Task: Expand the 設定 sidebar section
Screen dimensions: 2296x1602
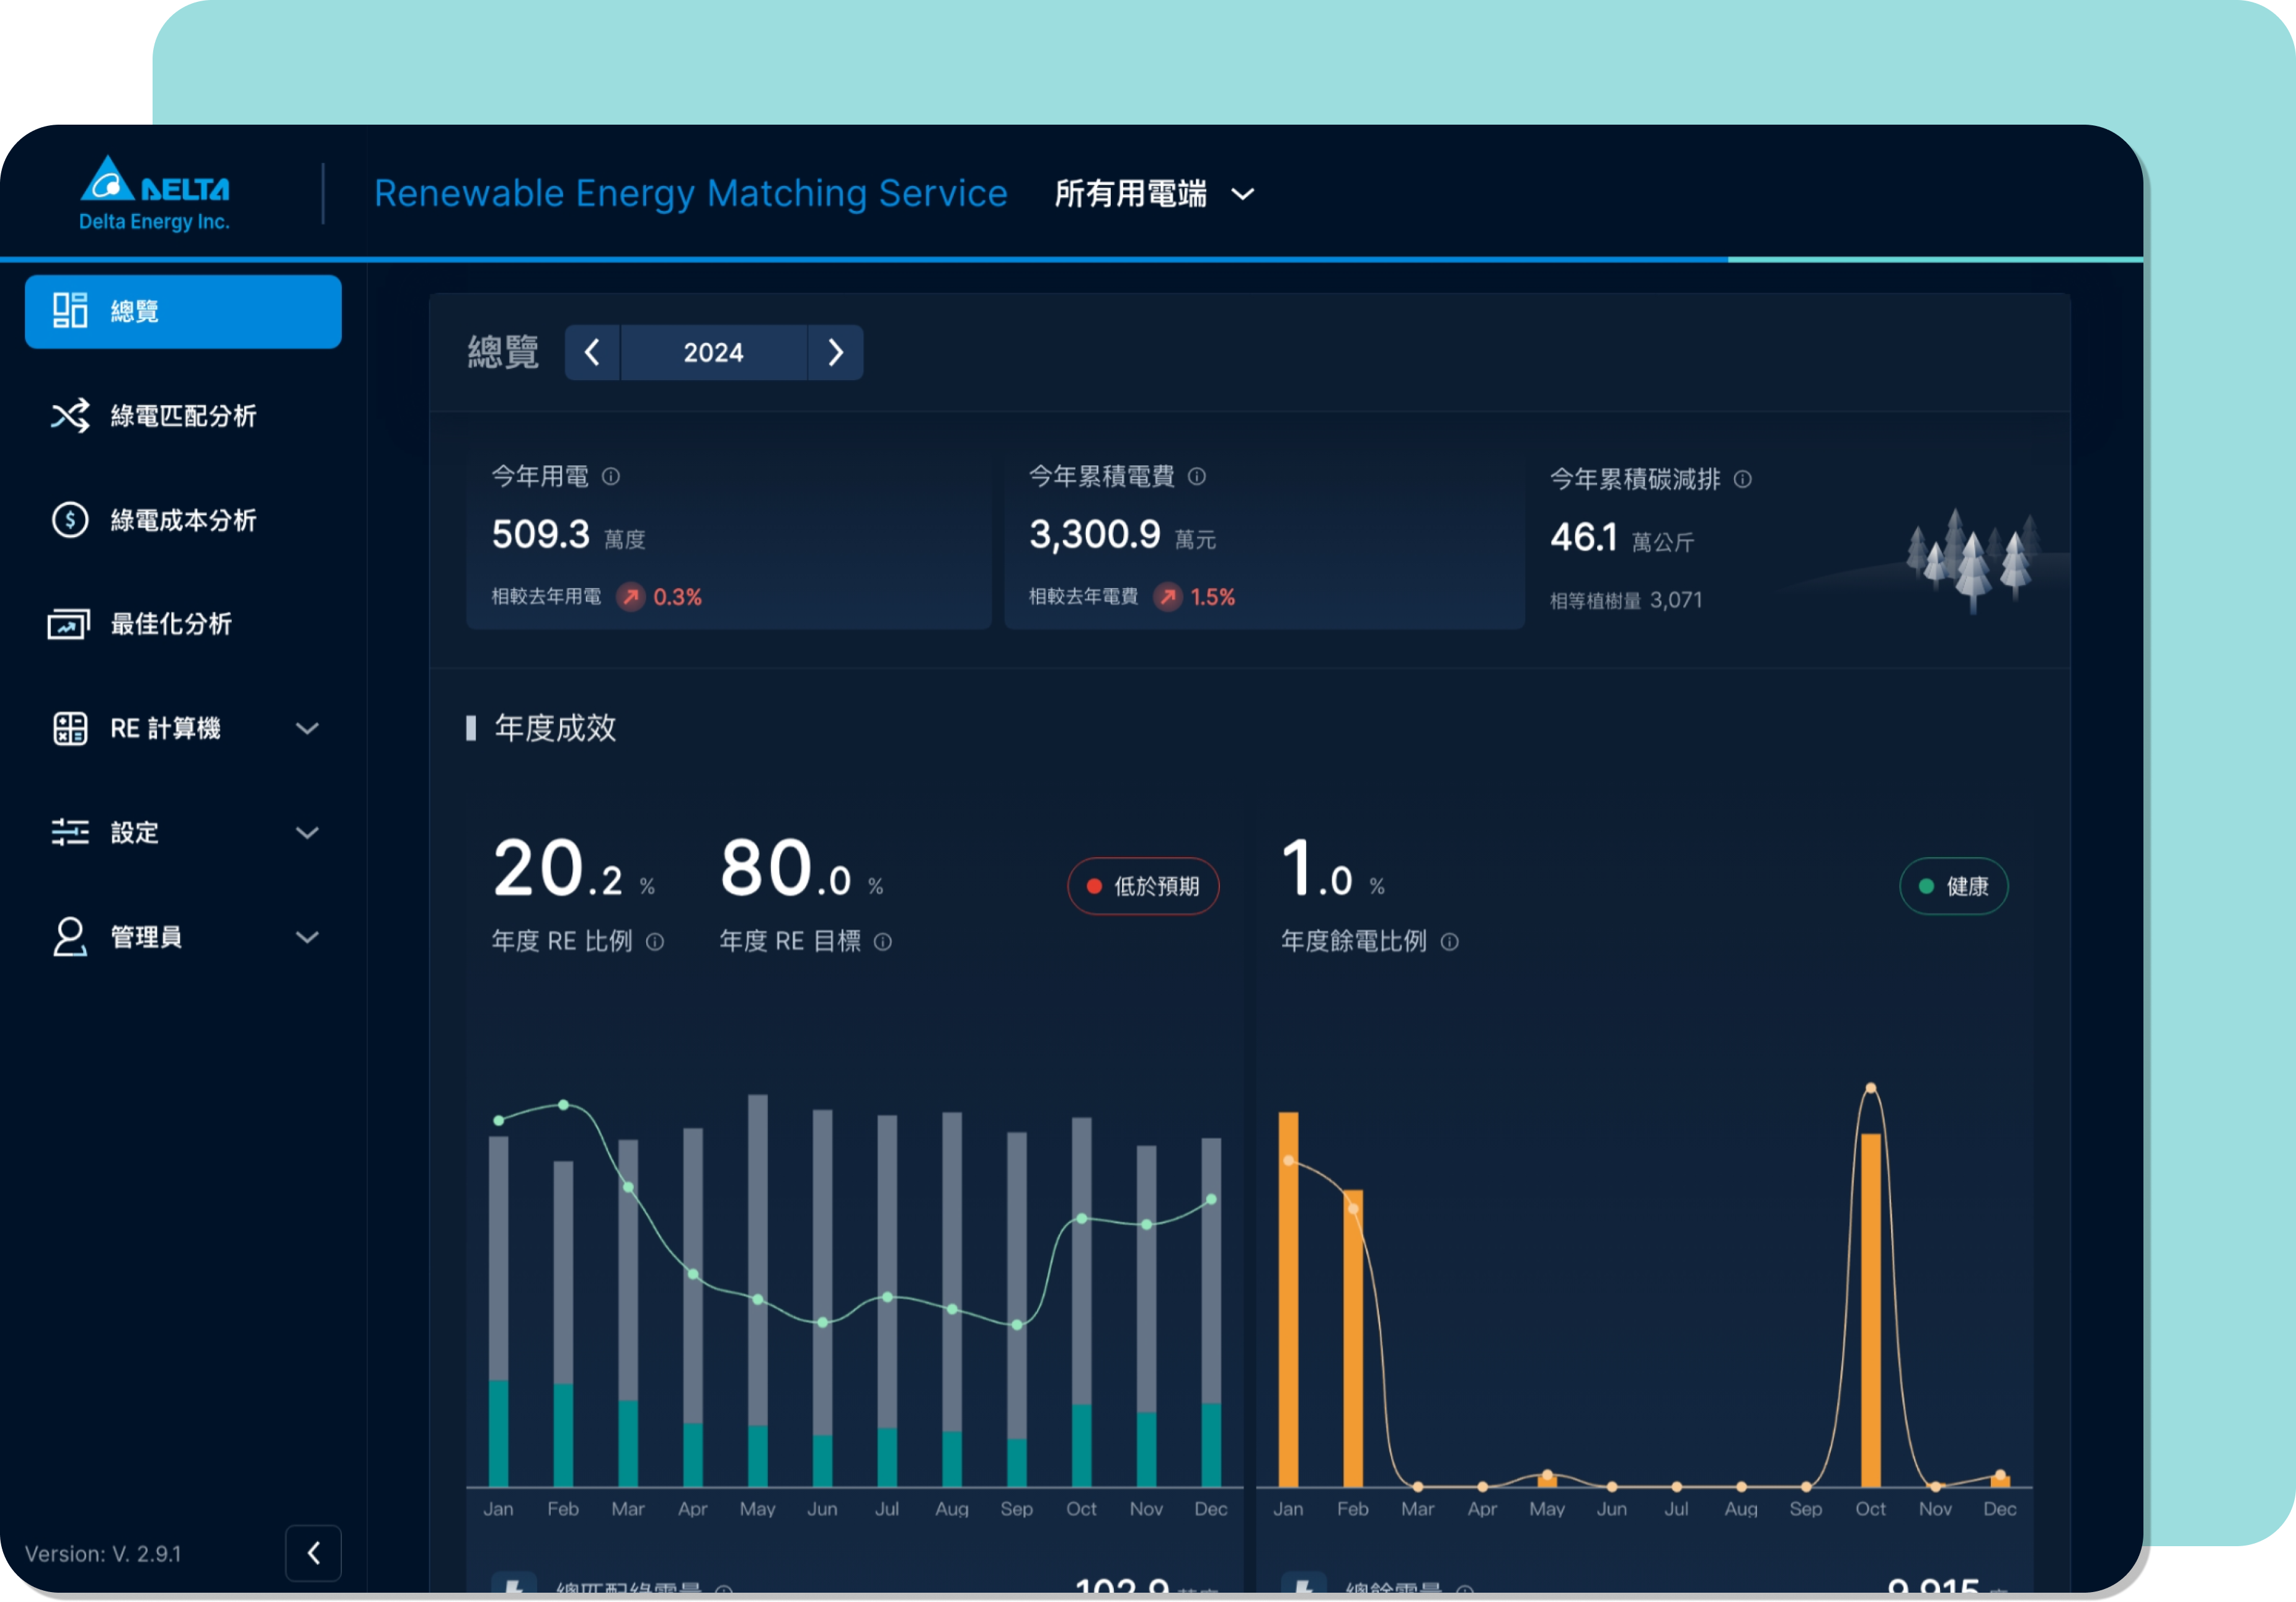Action: pos(307,833)
